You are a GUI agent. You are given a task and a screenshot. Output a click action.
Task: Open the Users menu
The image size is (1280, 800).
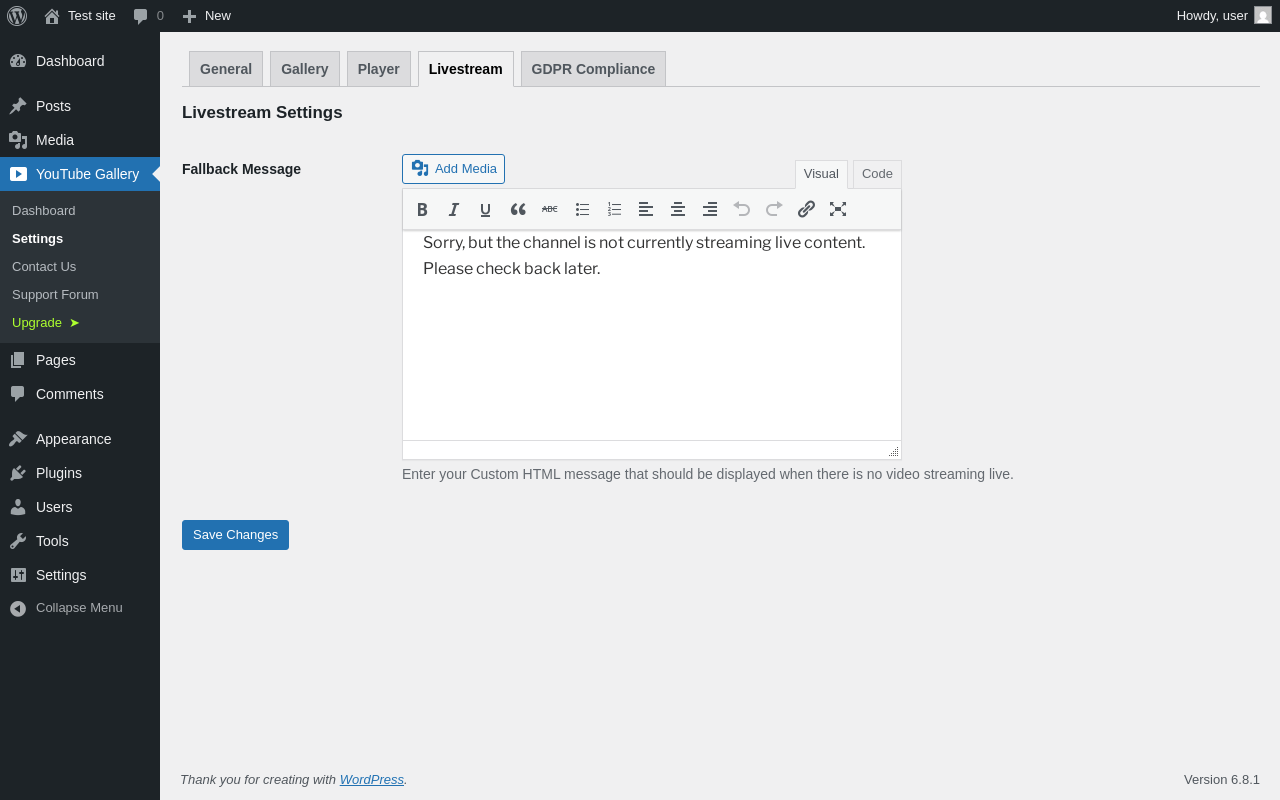coord(80,507)
